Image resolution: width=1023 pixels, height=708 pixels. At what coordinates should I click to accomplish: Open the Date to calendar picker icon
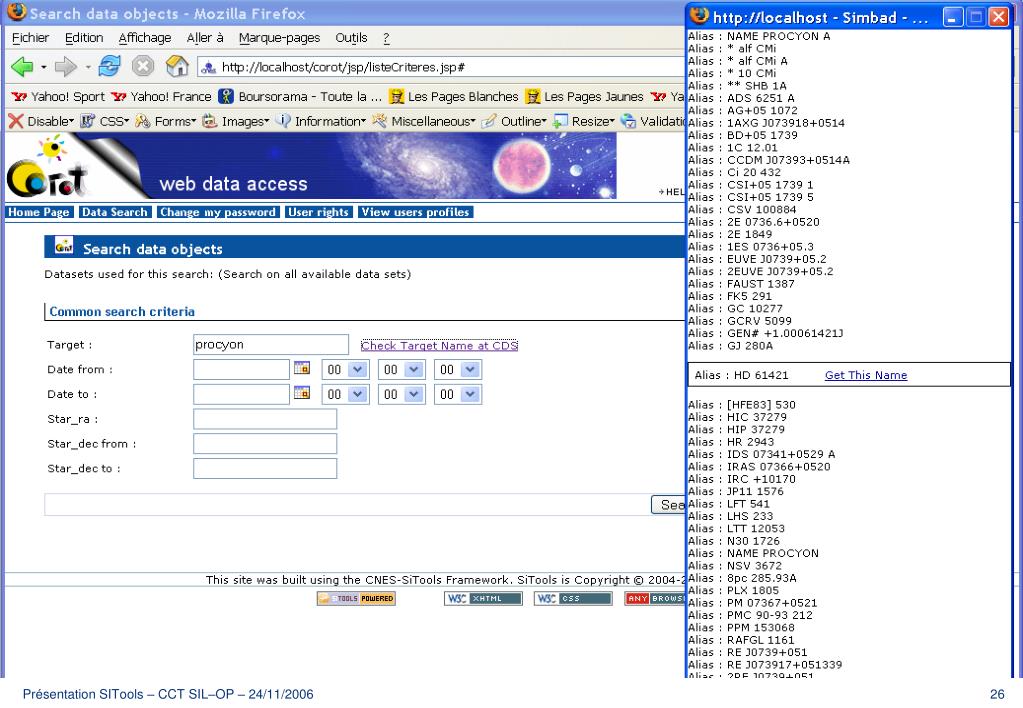[x=302, y=393]
